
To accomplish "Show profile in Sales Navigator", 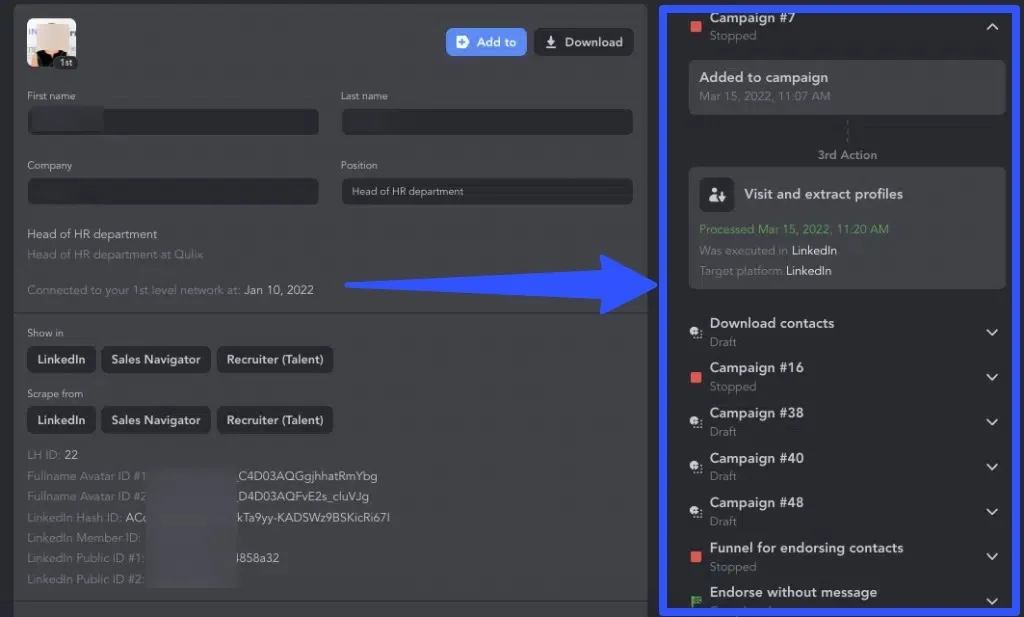I will tap(156, 360).
